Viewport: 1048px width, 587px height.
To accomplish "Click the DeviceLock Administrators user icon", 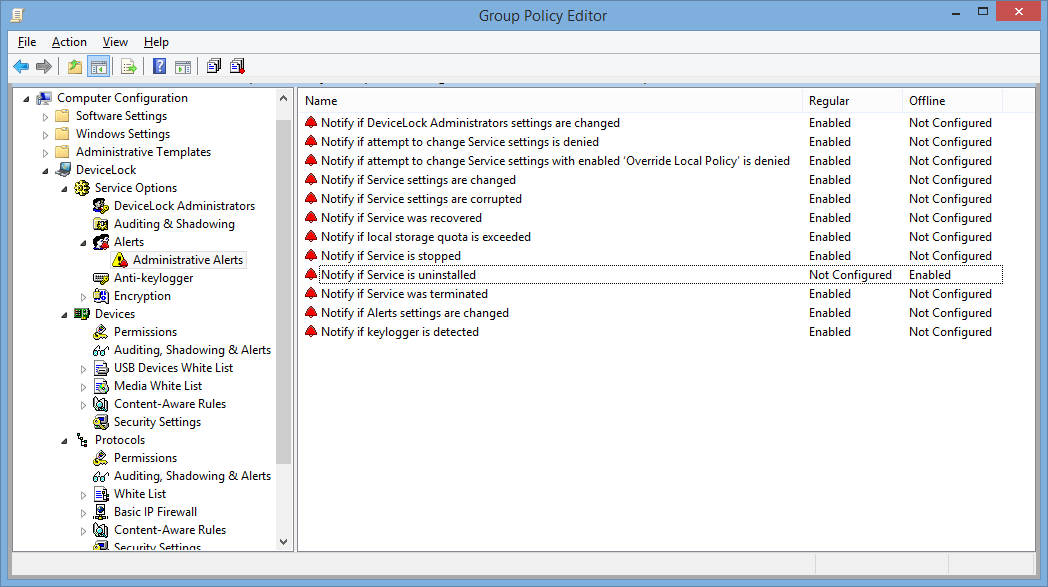I will [101, 206].
